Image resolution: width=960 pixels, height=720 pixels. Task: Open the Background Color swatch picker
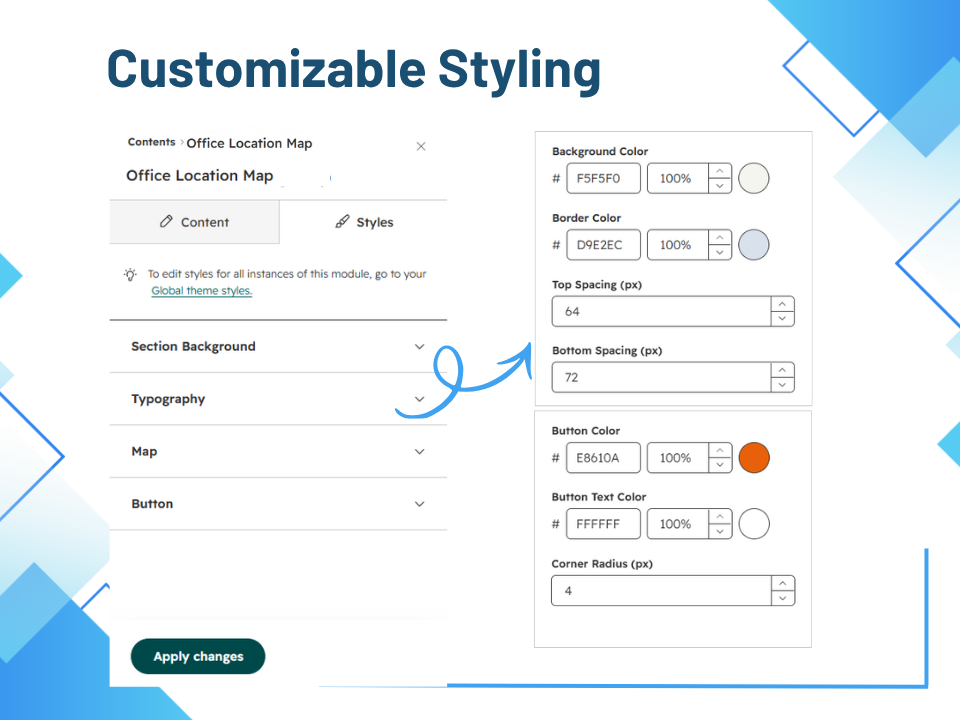tap(754, 178)
